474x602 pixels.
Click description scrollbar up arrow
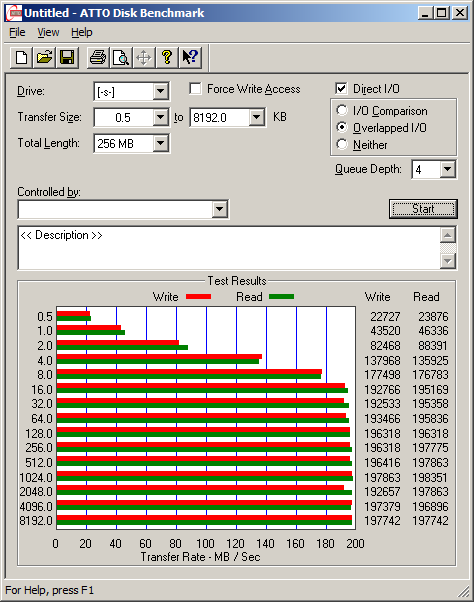448,235
